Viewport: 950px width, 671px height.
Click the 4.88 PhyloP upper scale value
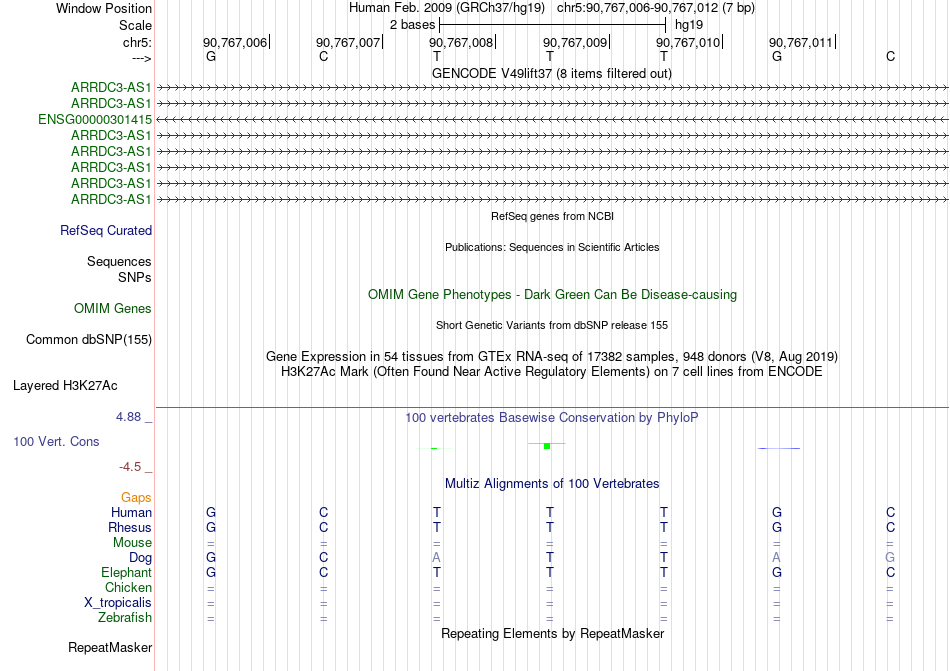129,417
